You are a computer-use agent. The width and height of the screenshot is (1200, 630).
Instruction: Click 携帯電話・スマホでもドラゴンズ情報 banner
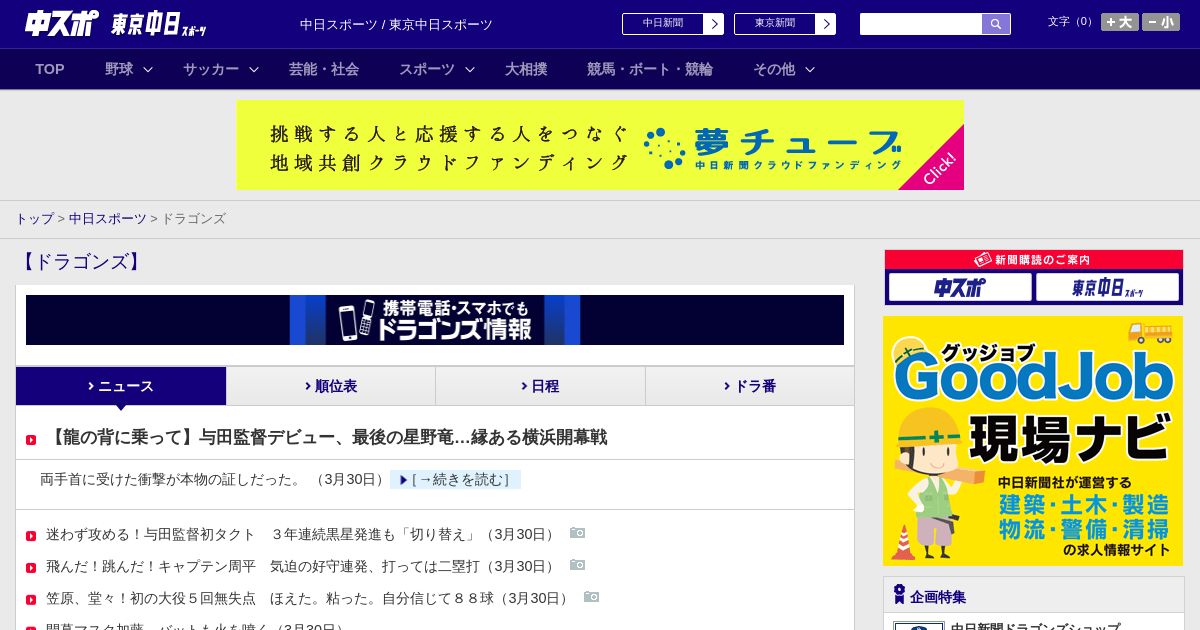(x=435, y=320)
